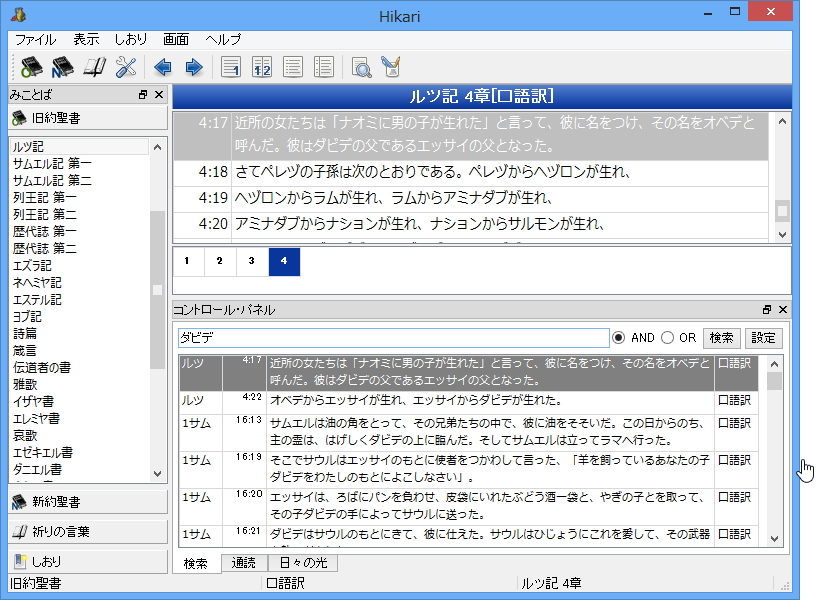Image resolution: width=828 pixels, height=600 pixels.
Task: Switch to the 通読 tab
Action: (242, 563)
